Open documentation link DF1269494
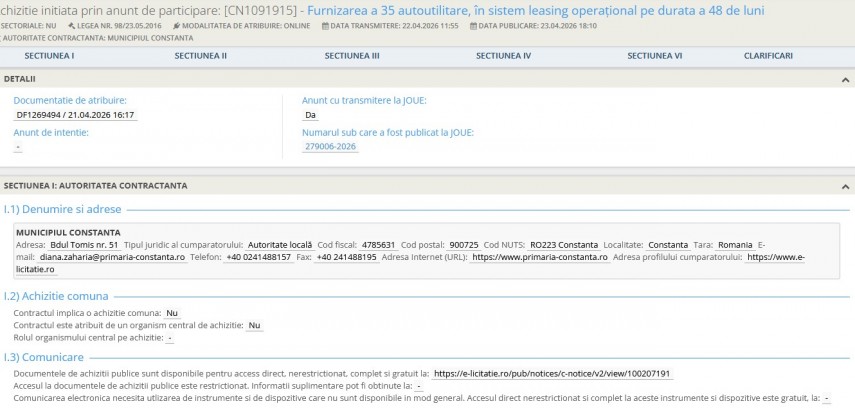The width and height of the screenshot is (855, 408). point(75,115)
